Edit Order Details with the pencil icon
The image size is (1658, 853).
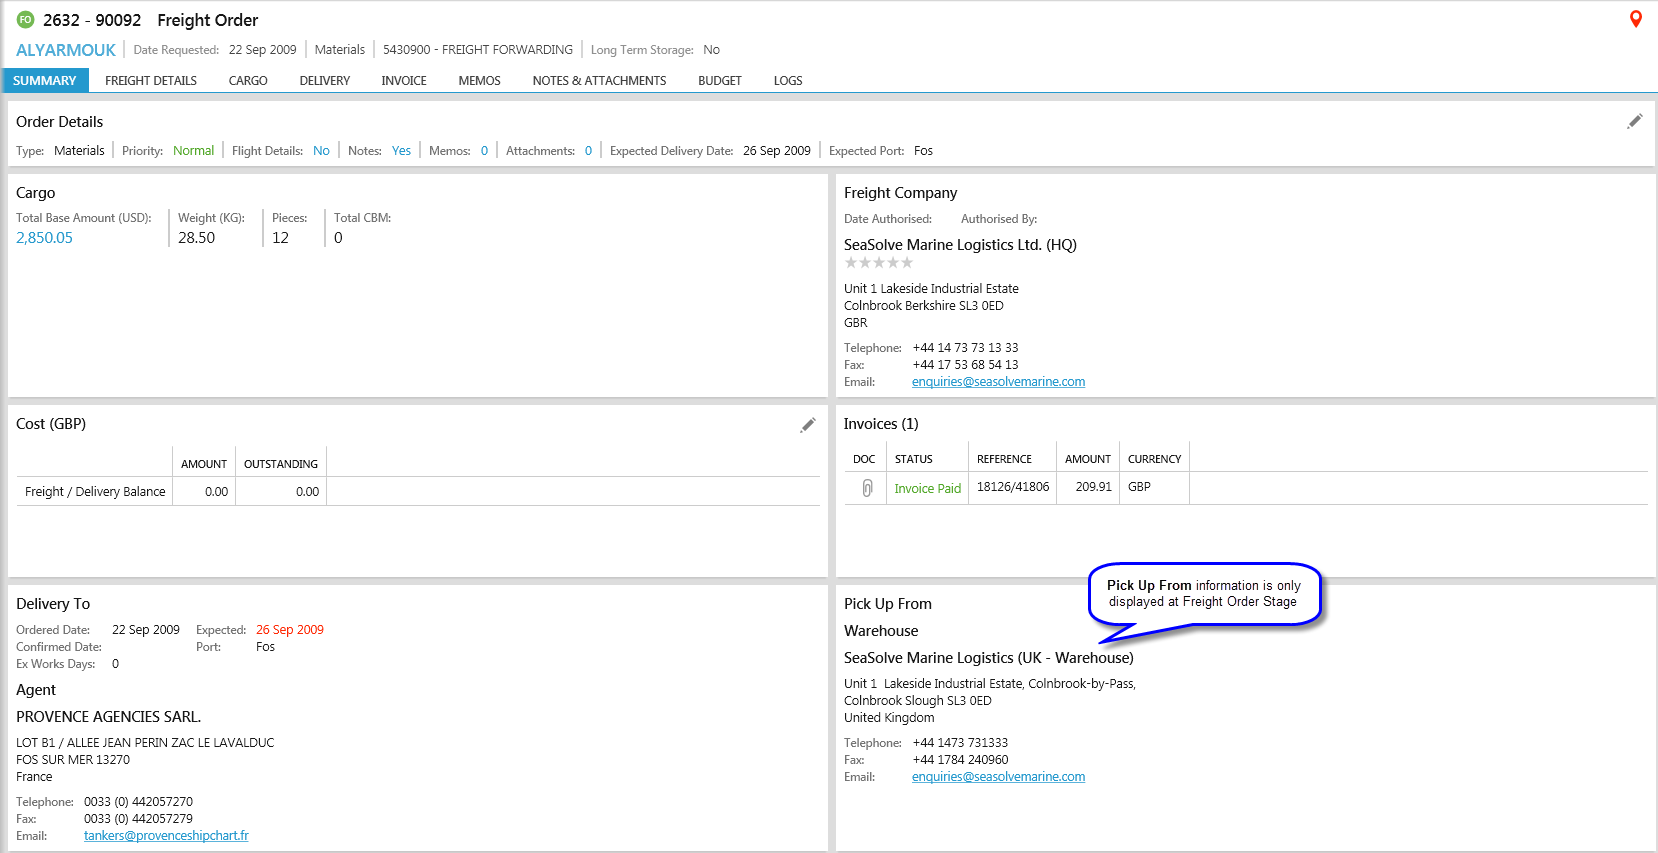[x=1634, y=121]
